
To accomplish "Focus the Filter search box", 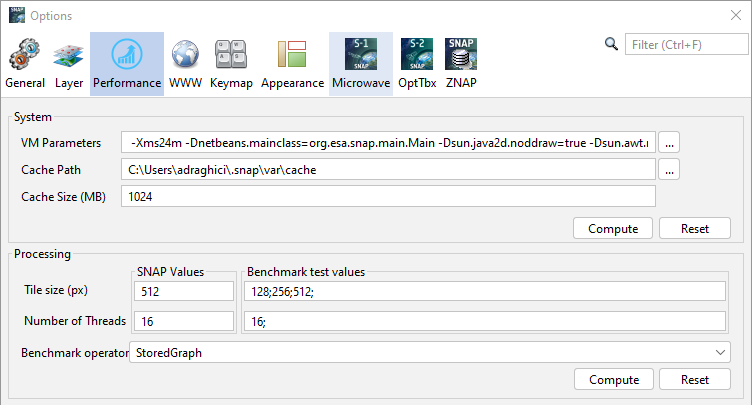I will click(685, 45).
